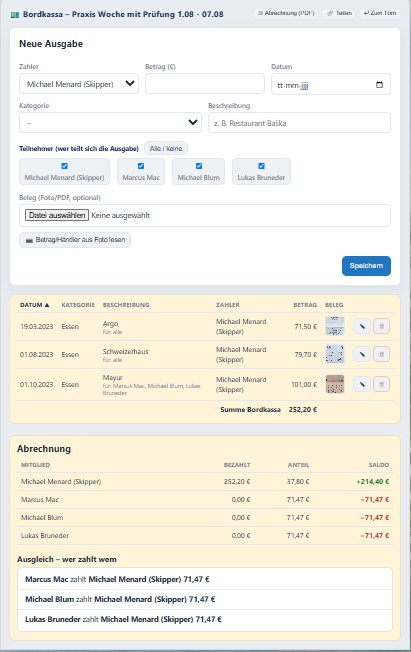Viewport: 411px width, 652px height.
Task: Toggle Lukas Bruneder participant checkbox
Action: point(261,166)
